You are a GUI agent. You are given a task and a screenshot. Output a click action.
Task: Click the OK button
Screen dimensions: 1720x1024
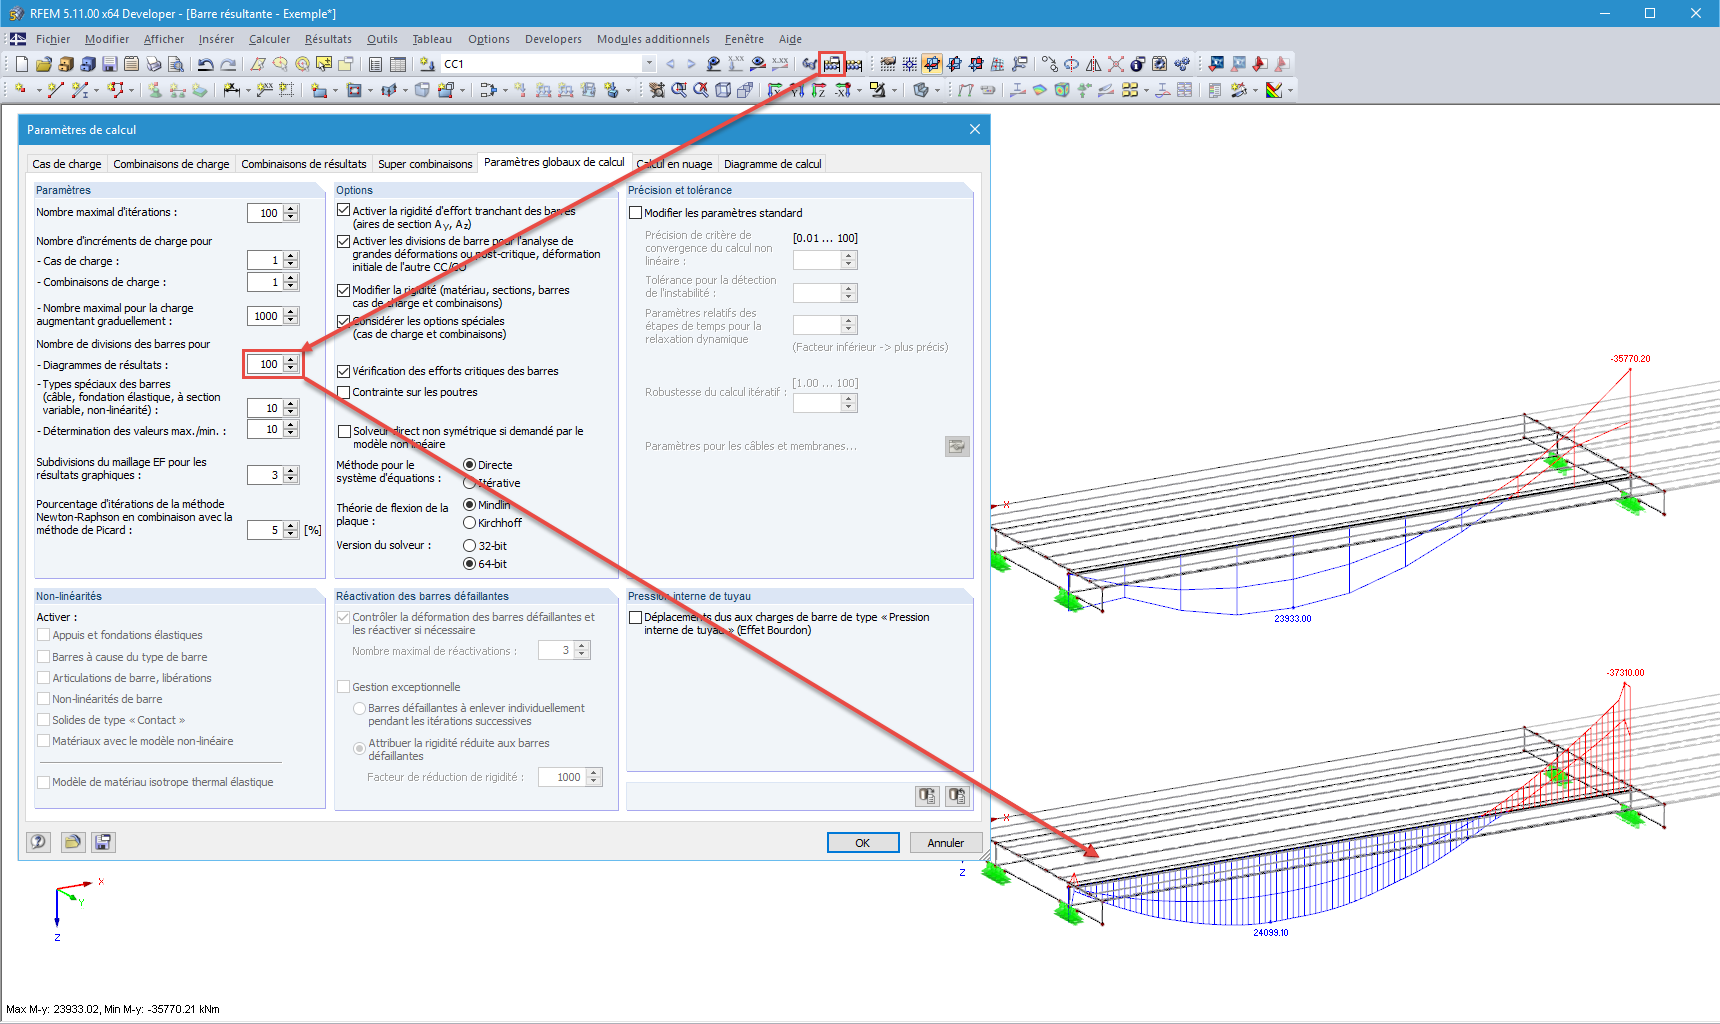click(862, 843)
